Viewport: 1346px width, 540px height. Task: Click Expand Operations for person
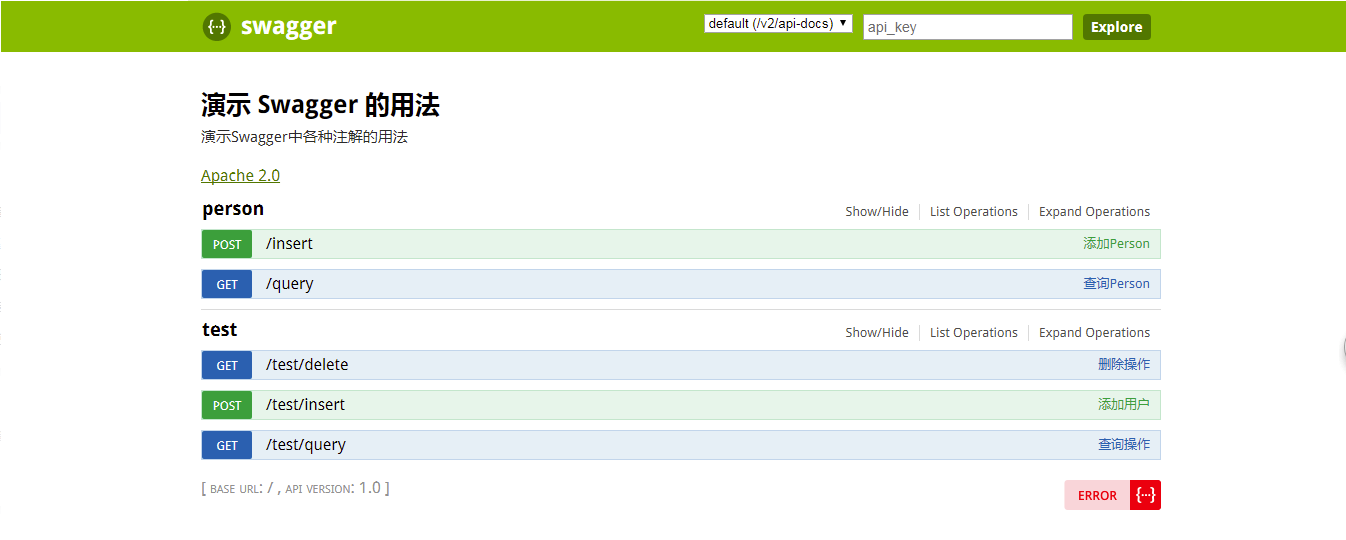[x=1094, y=211]
